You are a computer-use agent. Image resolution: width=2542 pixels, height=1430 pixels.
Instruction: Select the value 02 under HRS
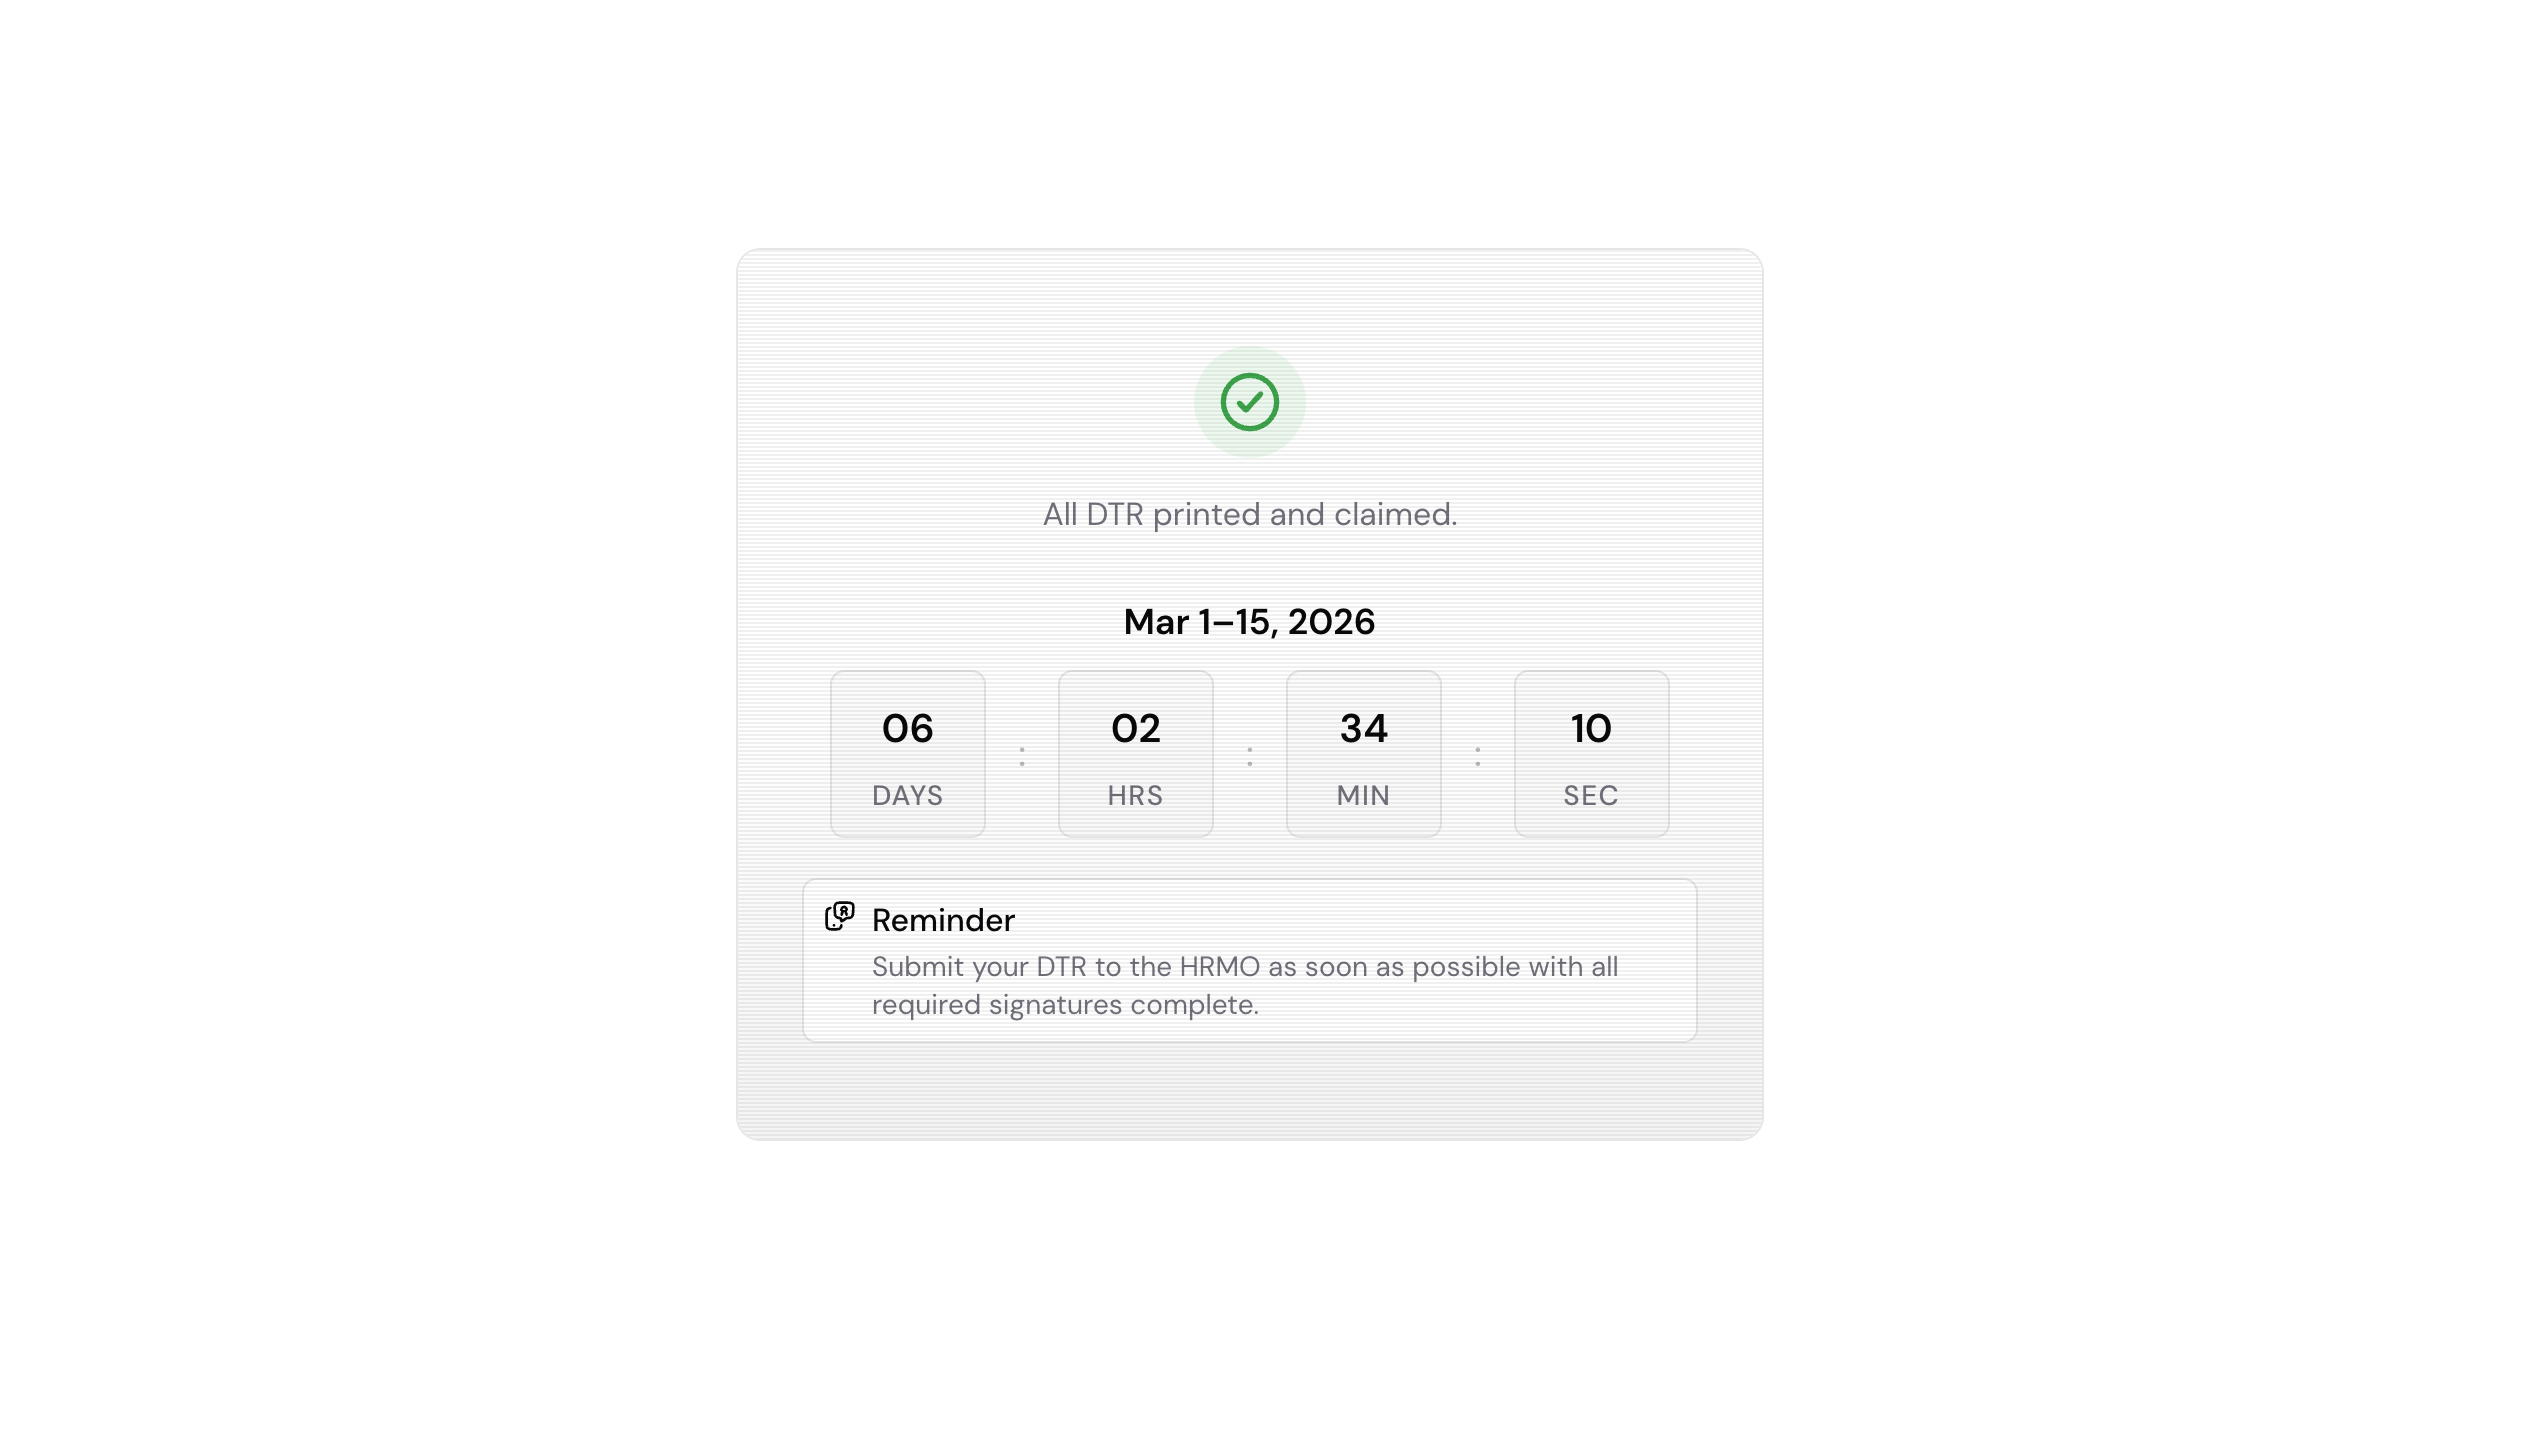1135,728
